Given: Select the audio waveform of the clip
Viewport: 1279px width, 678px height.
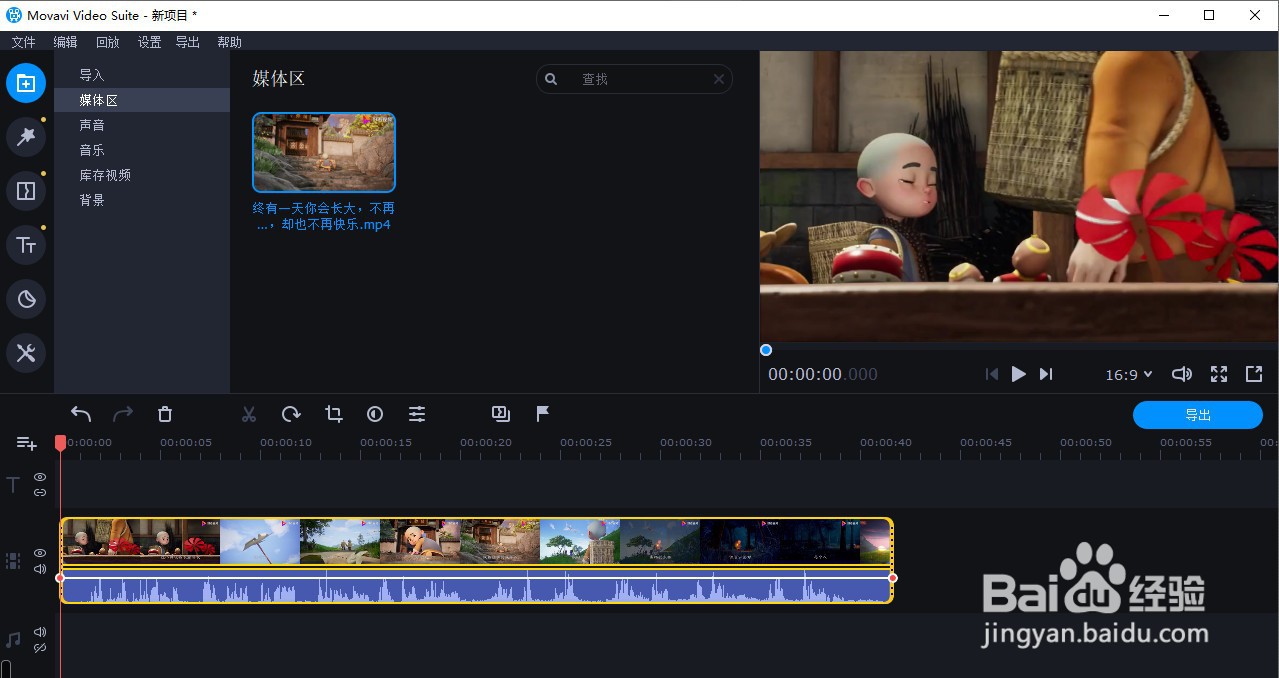Looking at the screenshot, I should click(x=476, y=586).
